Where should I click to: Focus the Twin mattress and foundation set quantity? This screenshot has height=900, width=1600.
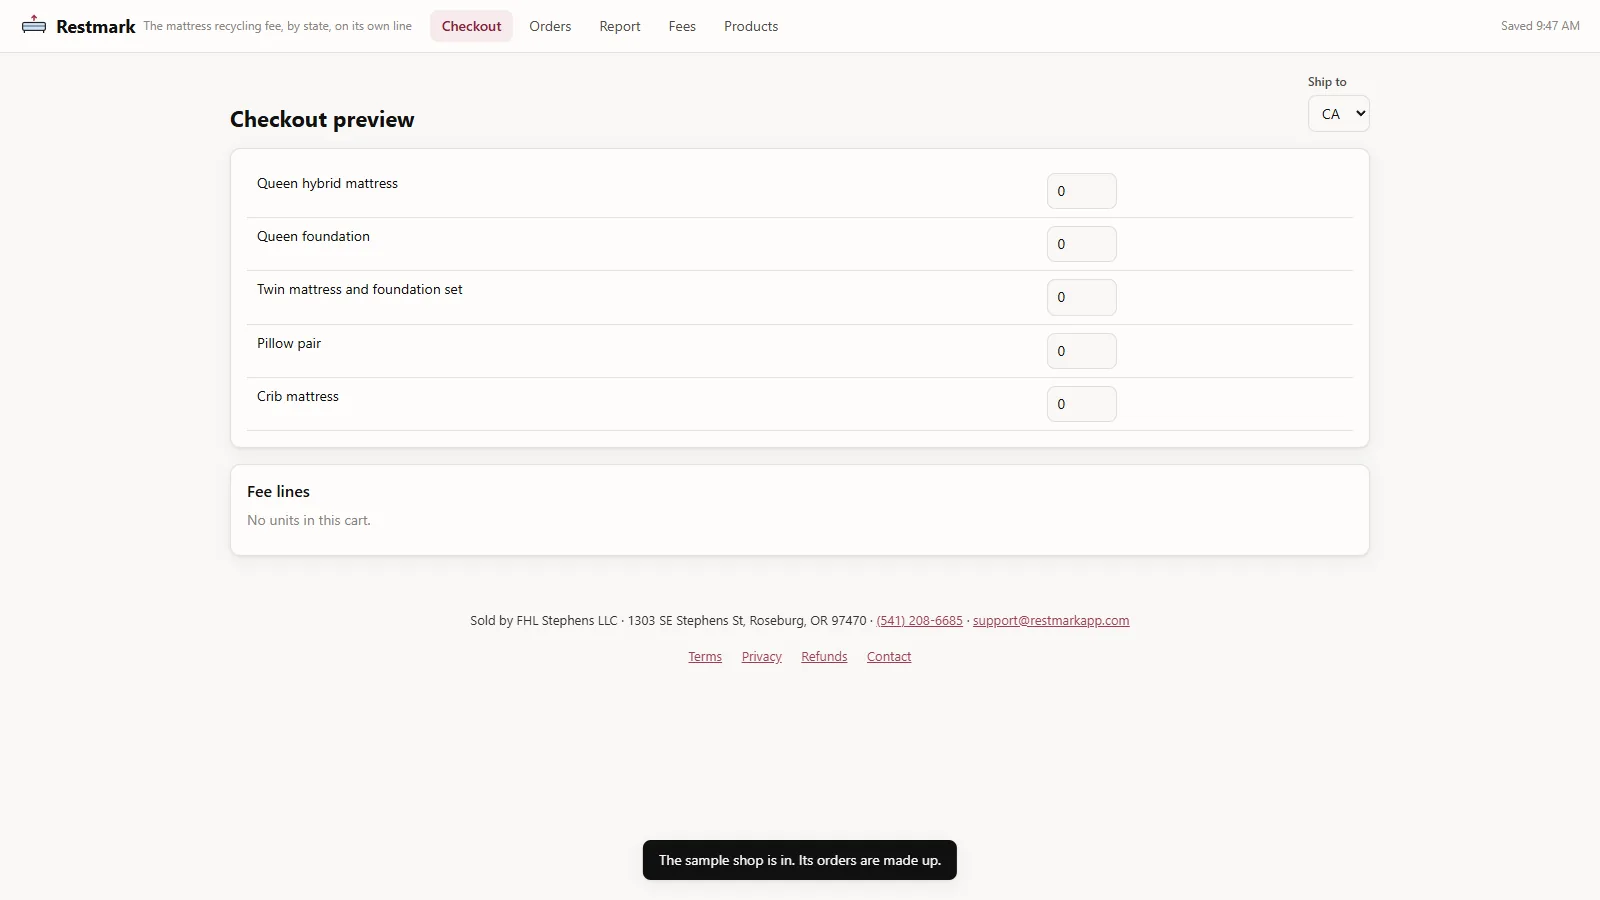point(1081,297)
